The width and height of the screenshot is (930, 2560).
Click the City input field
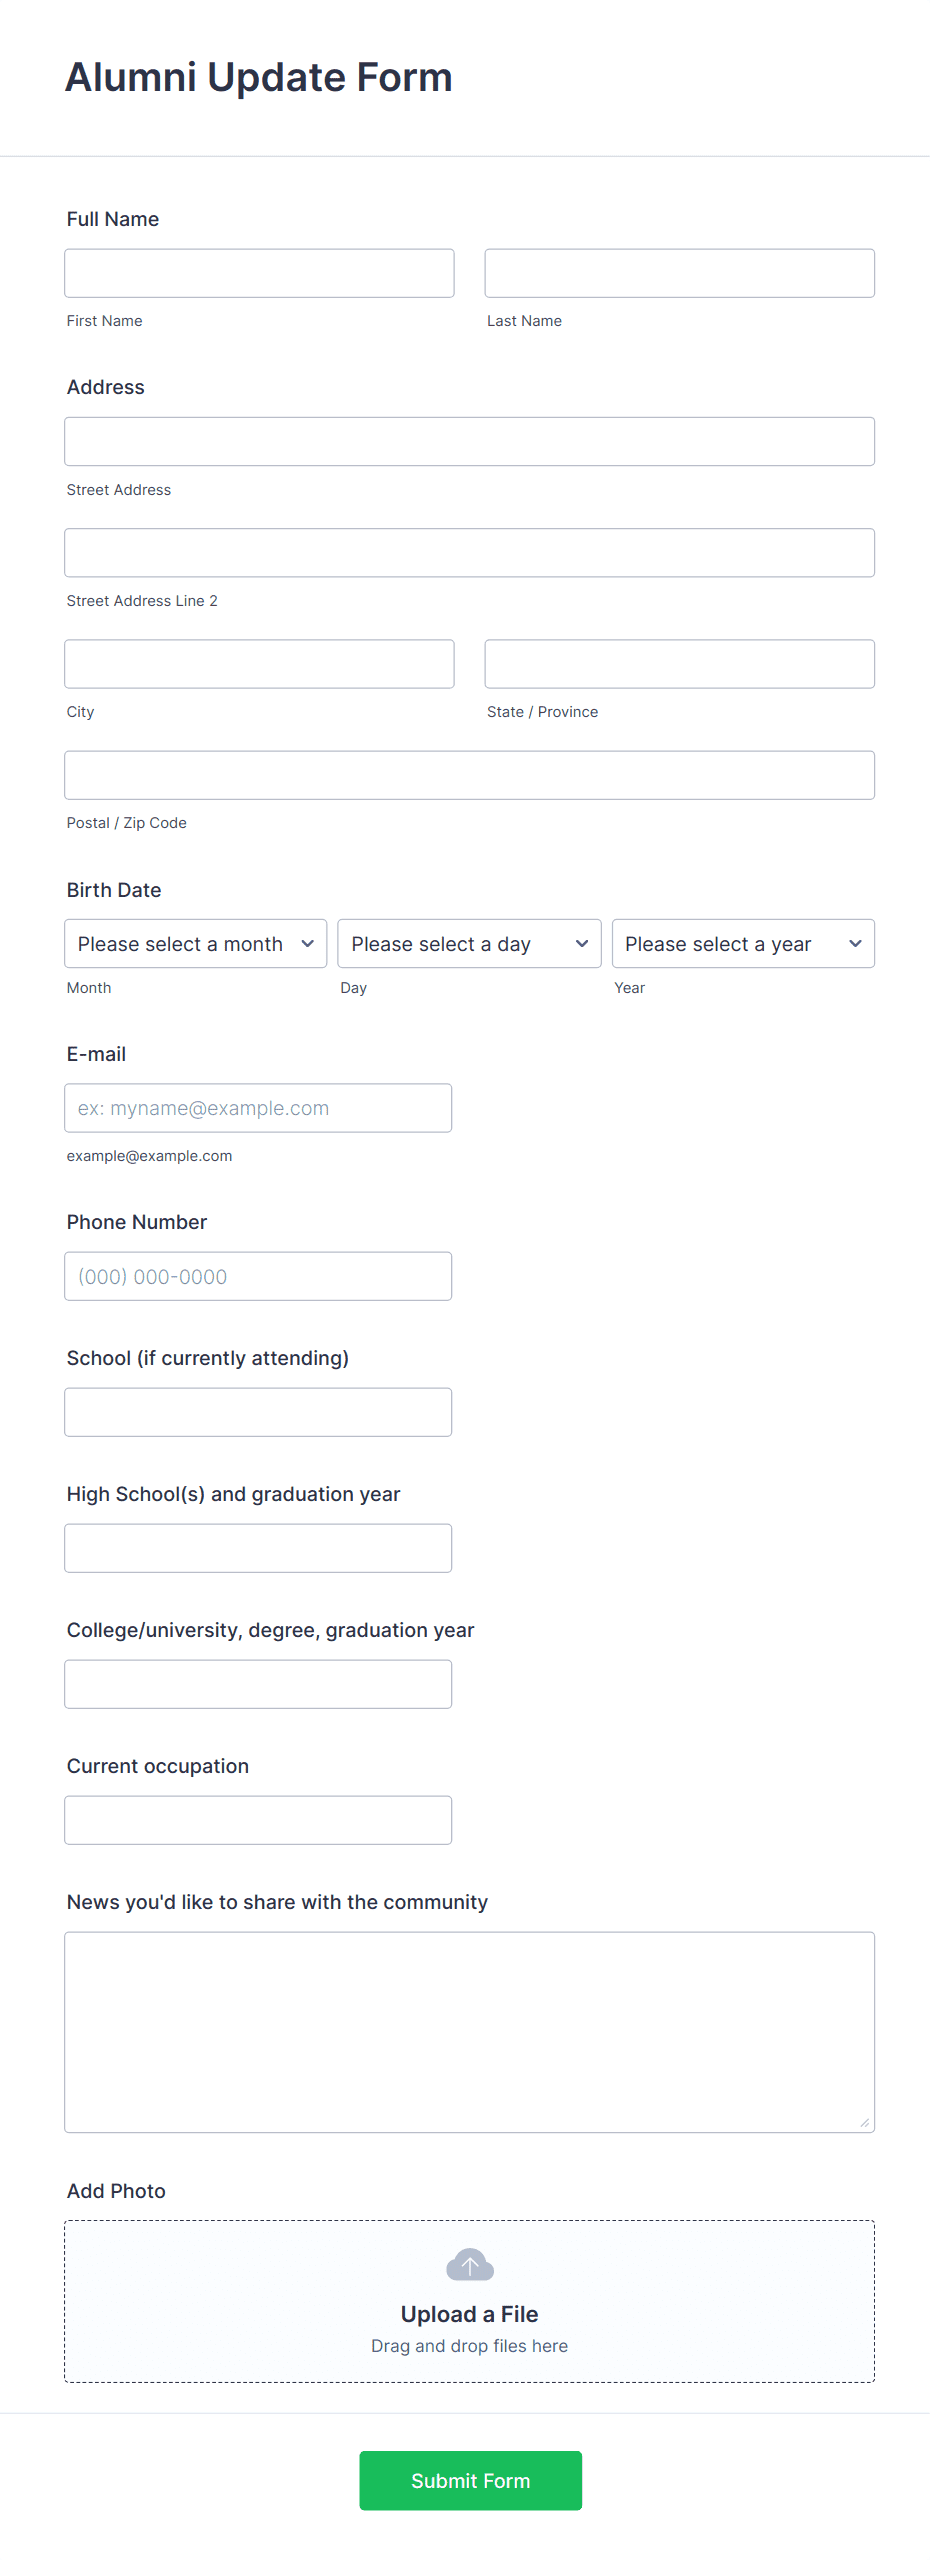[x=259, y=663]
